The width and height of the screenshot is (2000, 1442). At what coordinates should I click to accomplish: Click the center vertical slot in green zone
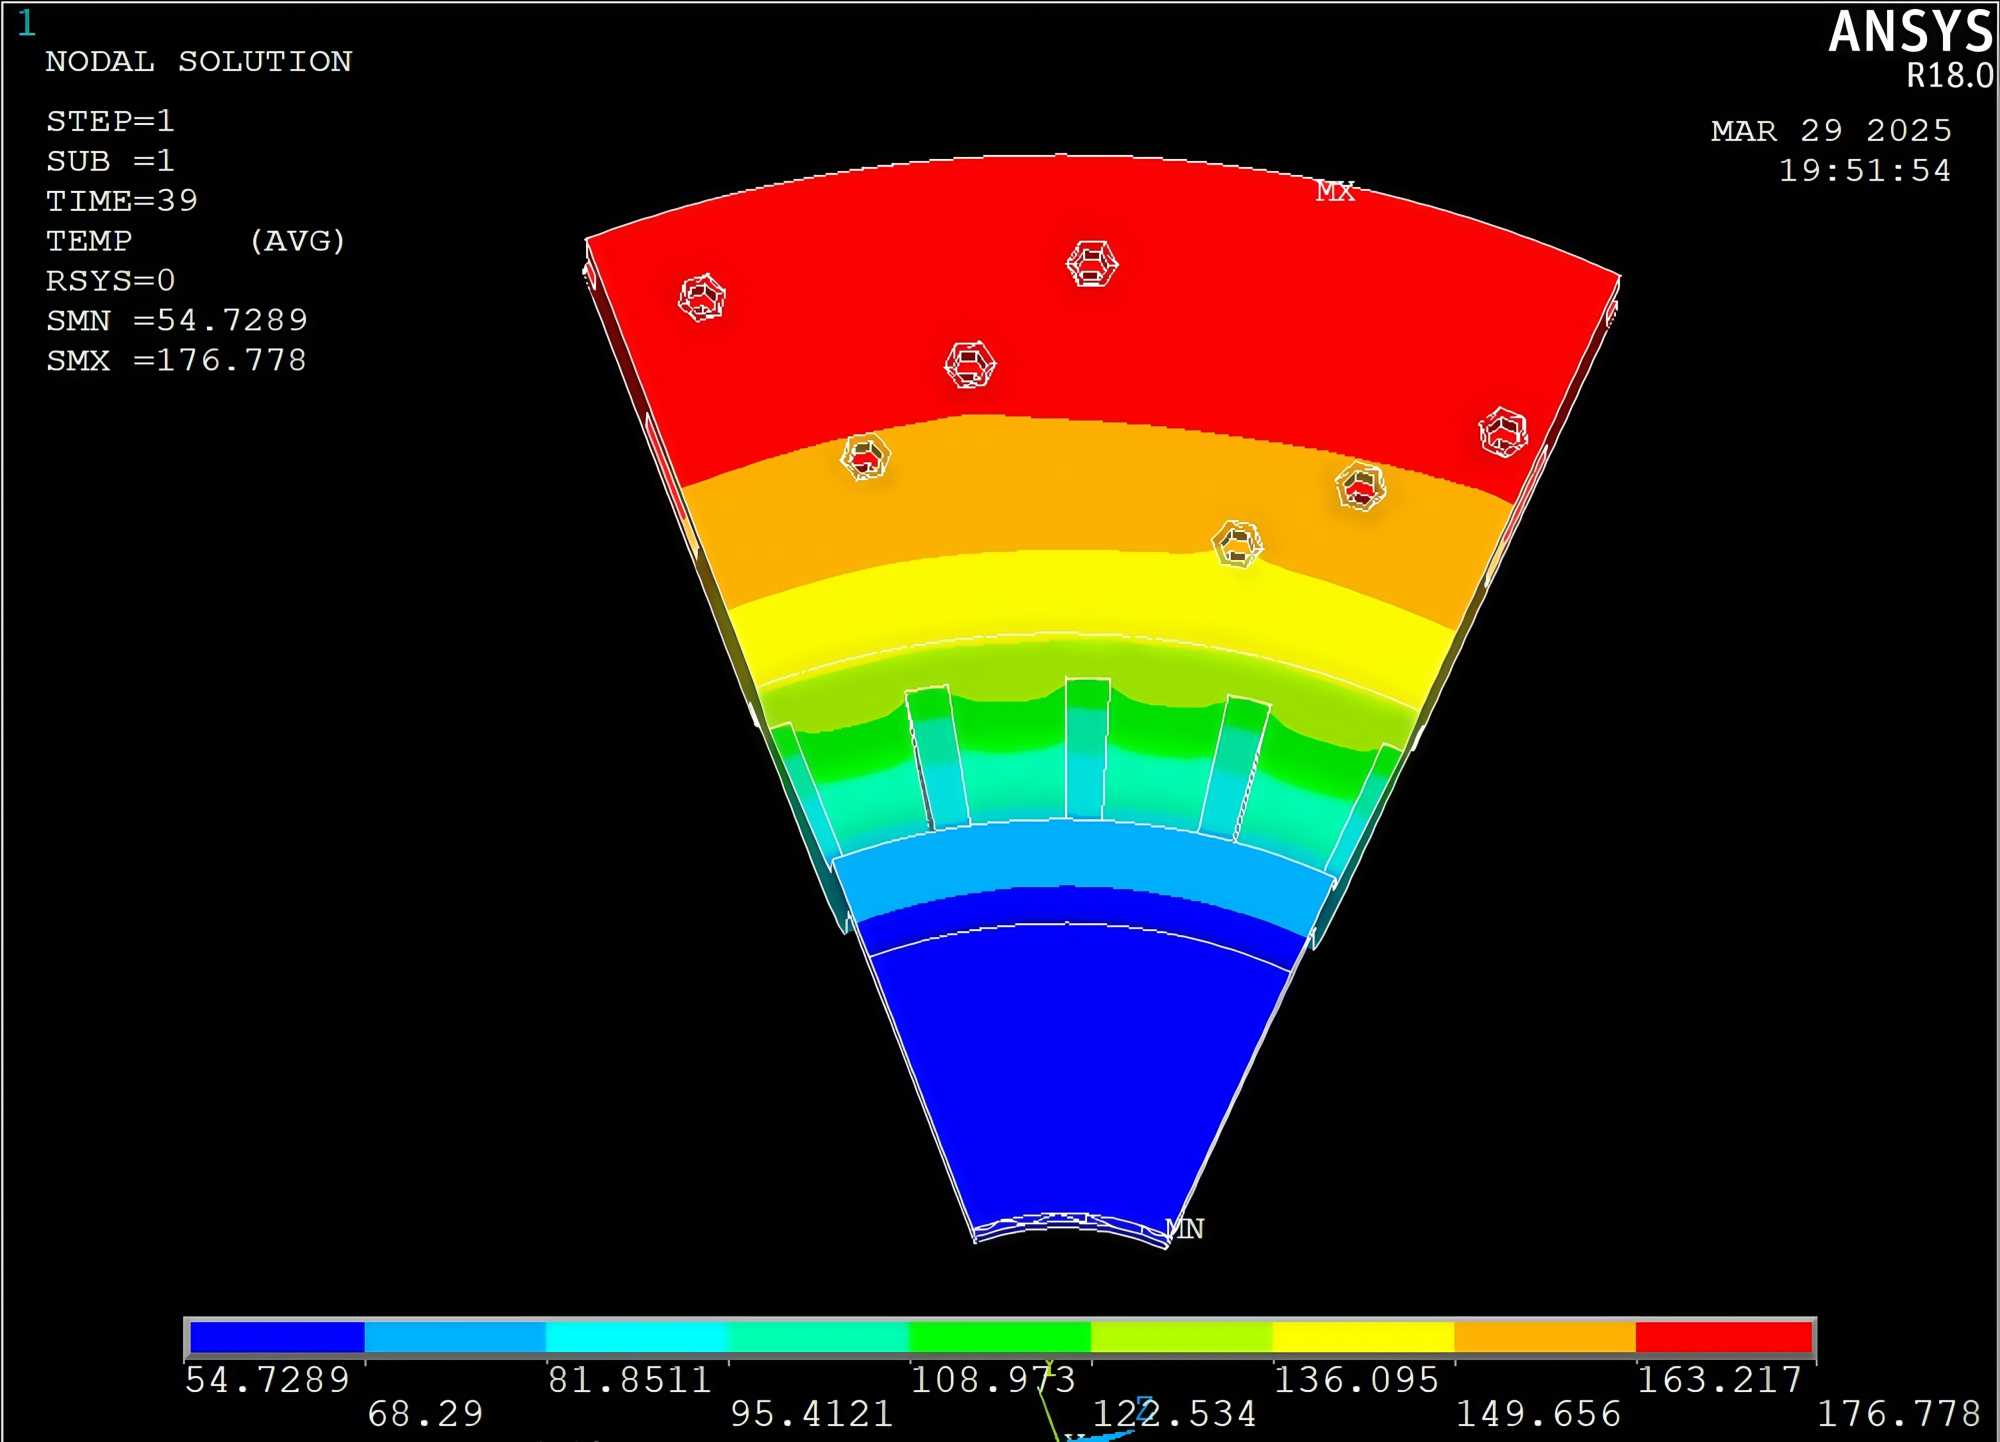point(1086,748)
